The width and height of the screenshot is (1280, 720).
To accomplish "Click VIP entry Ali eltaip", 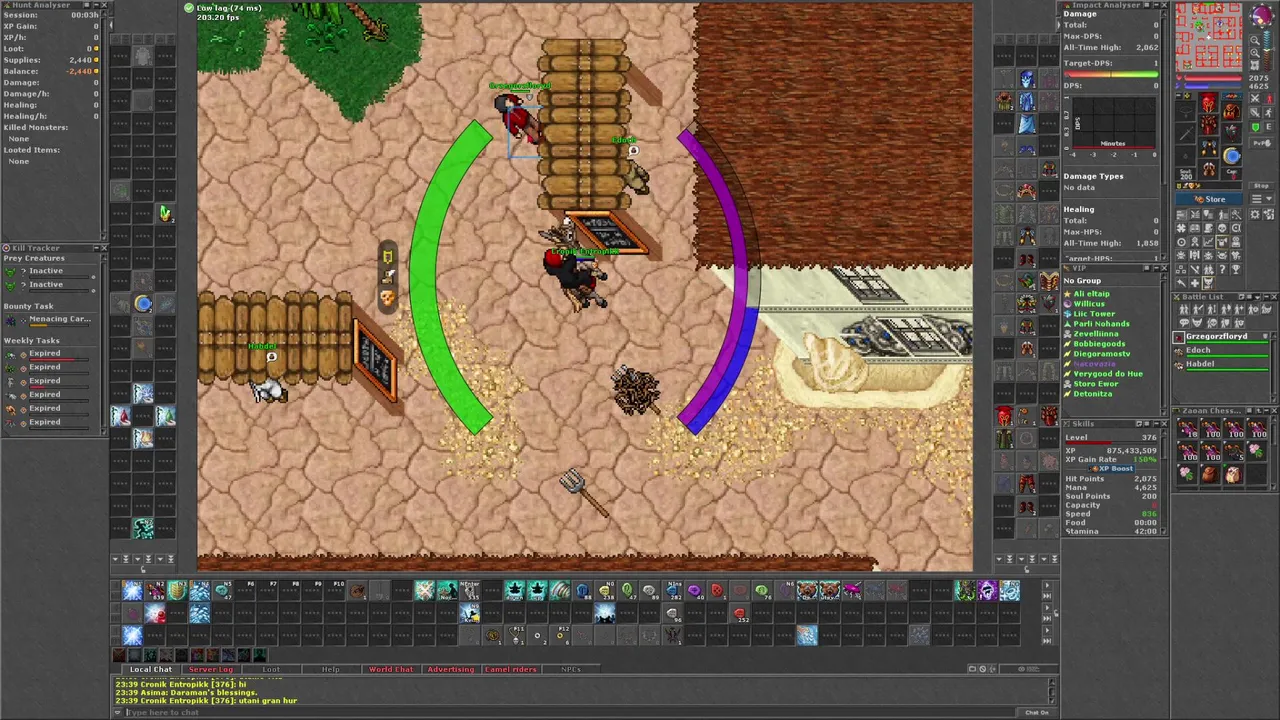I will pyautogui.click(x=1091, y=294).
